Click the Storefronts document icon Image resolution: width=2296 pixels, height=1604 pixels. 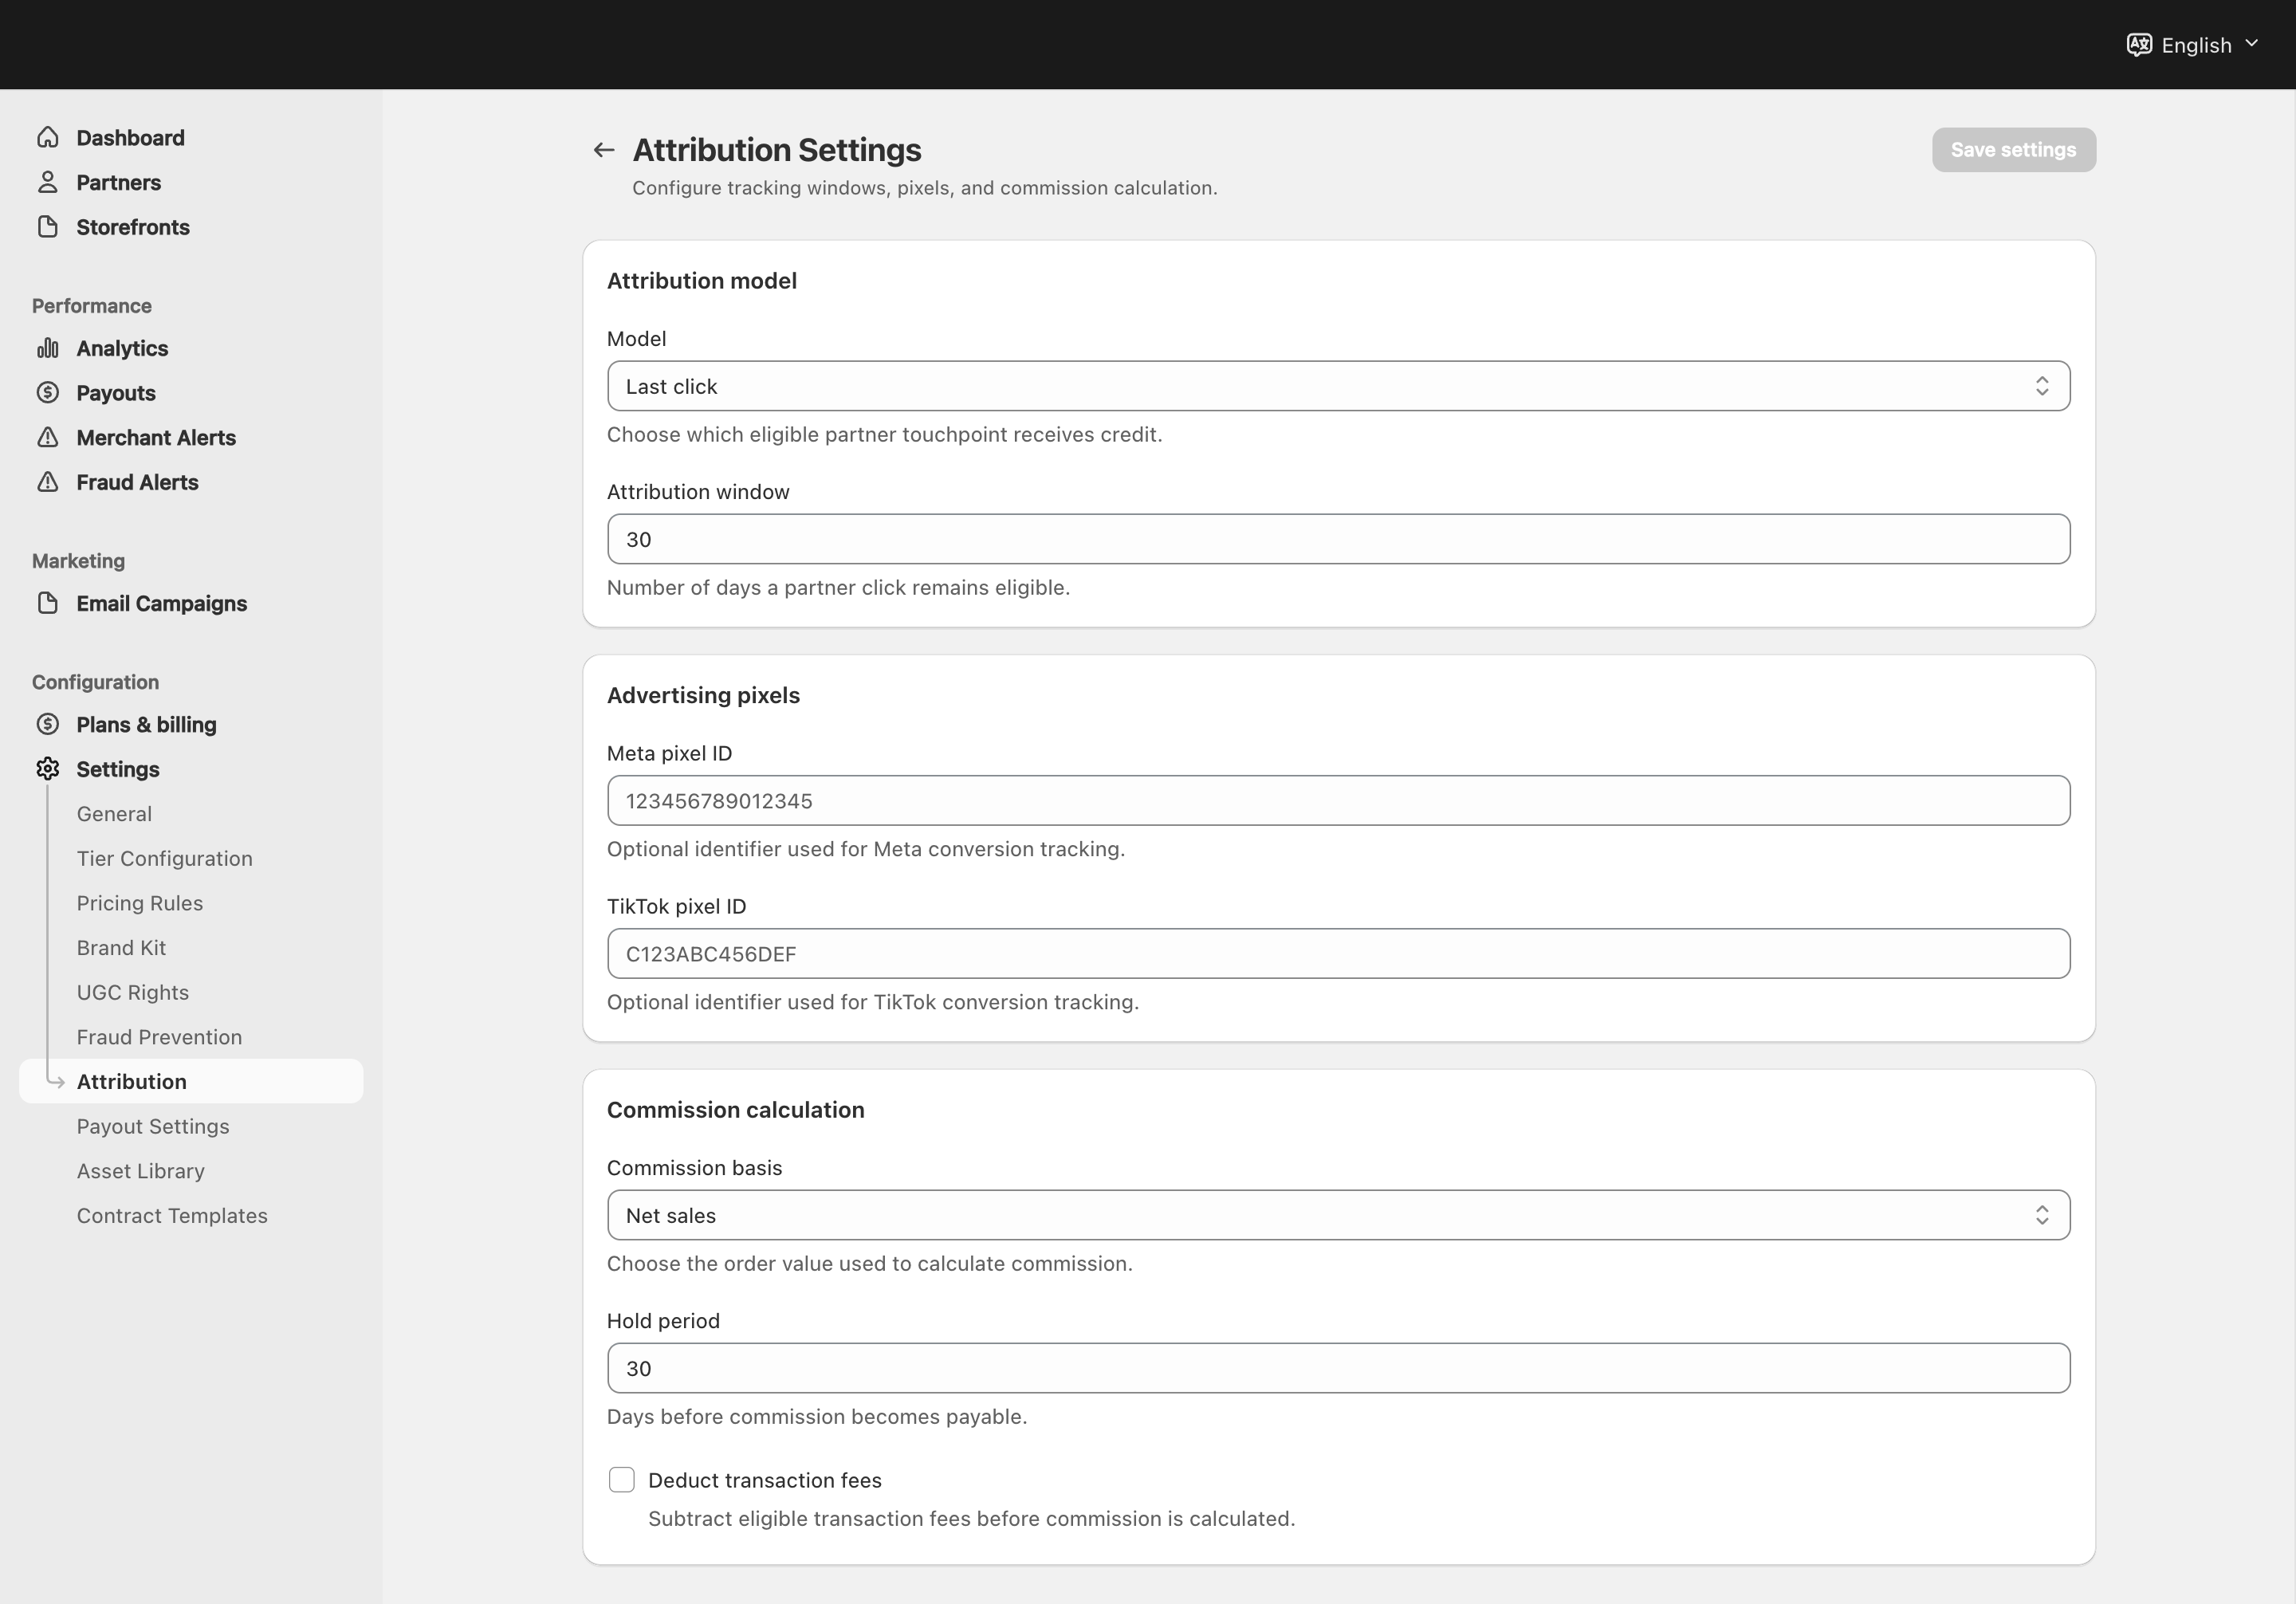pyautogui.click(x=47, y=226)
